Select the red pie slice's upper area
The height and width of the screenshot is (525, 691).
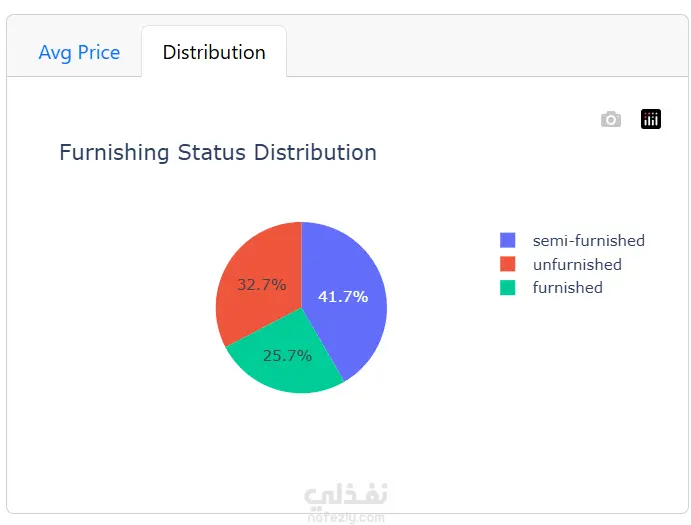(270, 245)
